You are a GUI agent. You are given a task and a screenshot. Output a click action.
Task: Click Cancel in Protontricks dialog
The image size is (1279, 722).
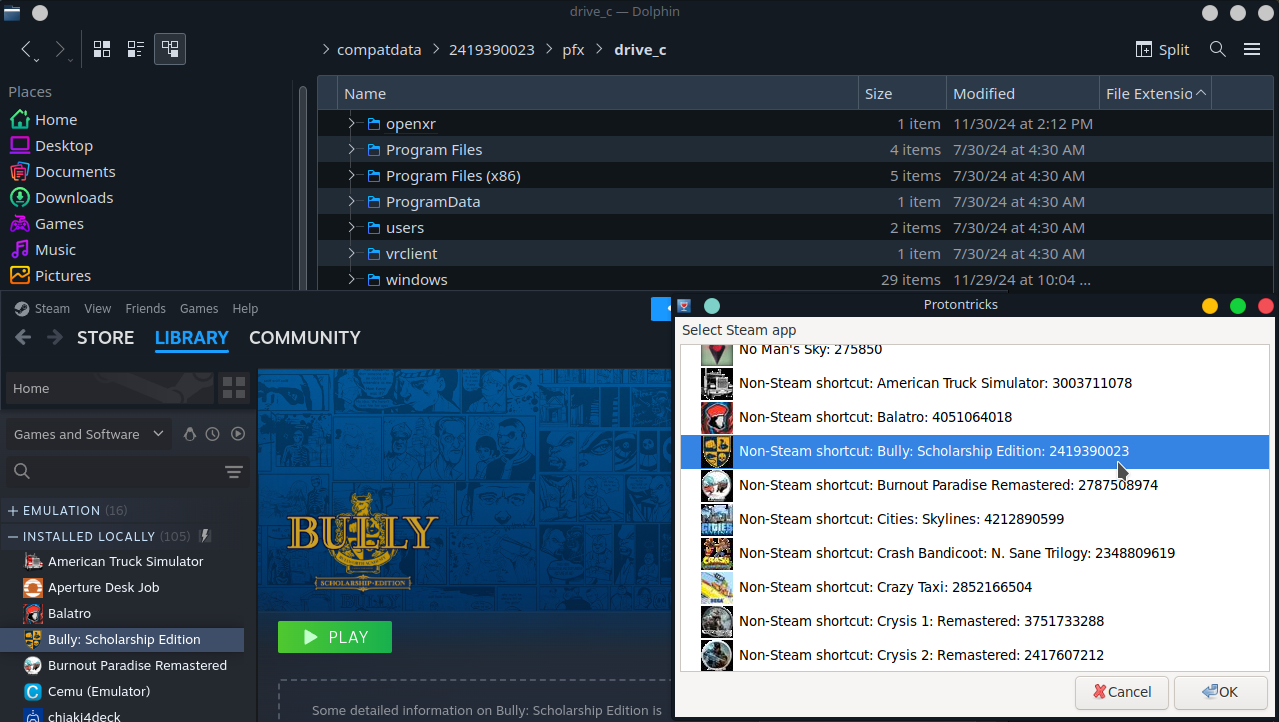coord(1122,692)
